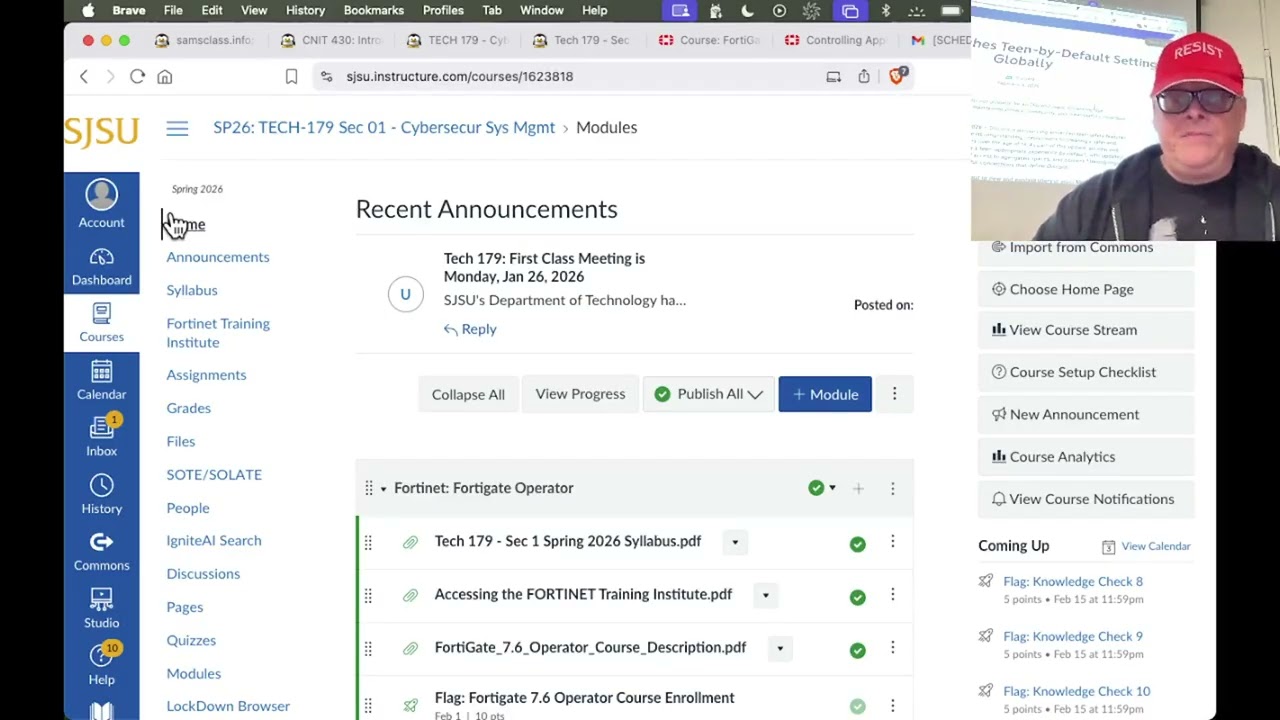Screen dimensions: 1280x720
Task: Open the Fortinet Training Institute course link
Action: pyautogui.click(x=218, y=333)
